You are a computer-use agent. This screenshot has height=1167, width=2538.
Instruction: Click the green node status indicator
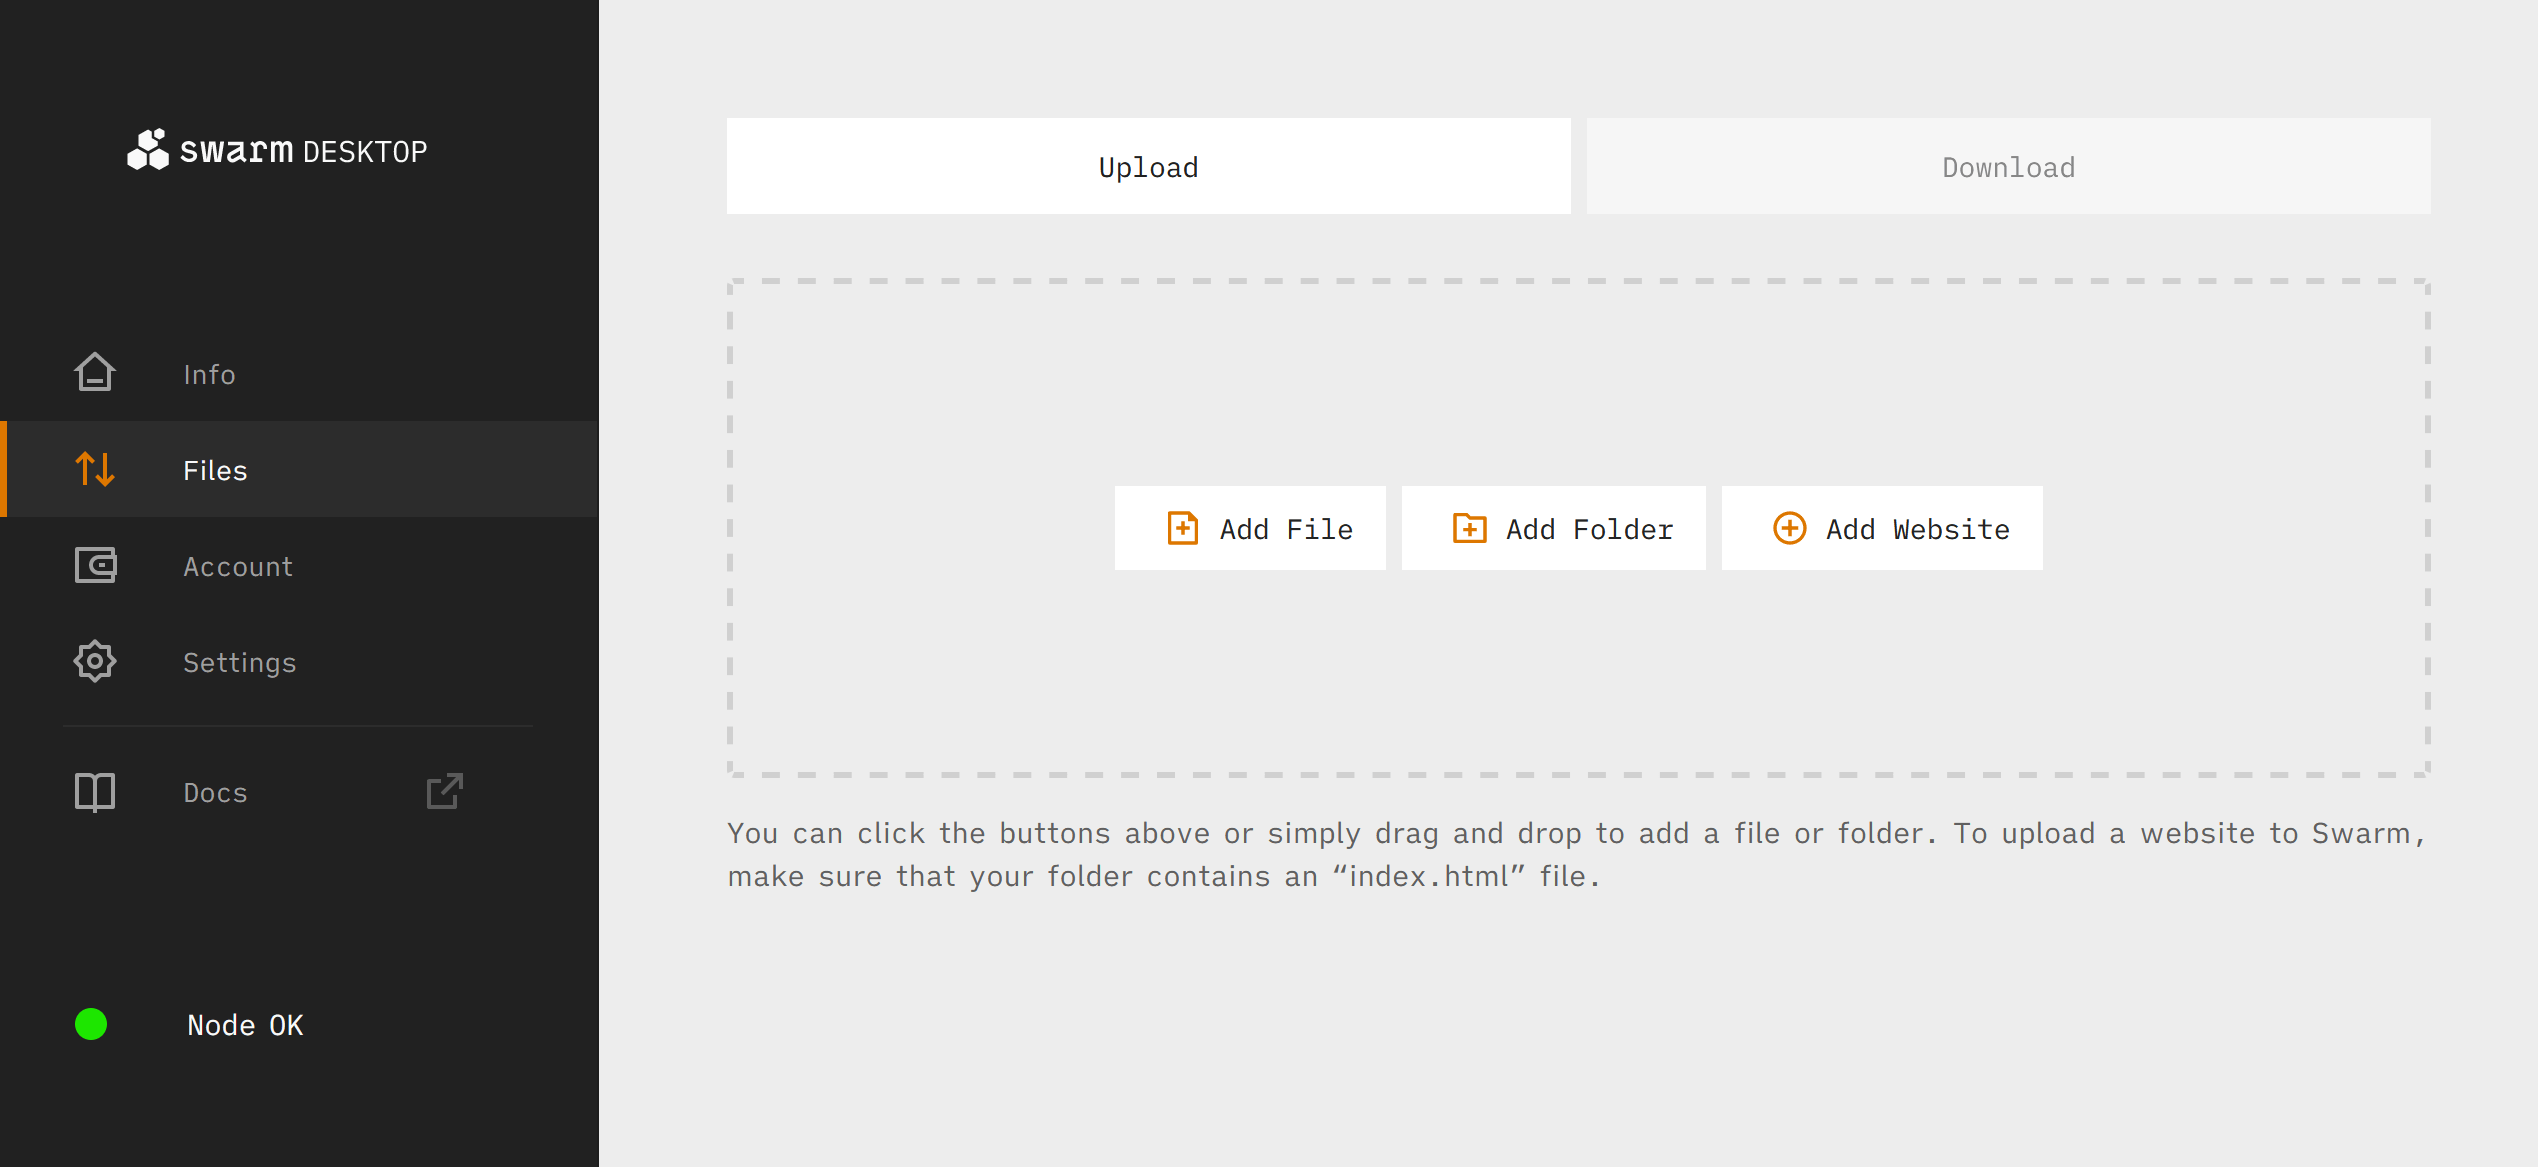point(91,1024)
